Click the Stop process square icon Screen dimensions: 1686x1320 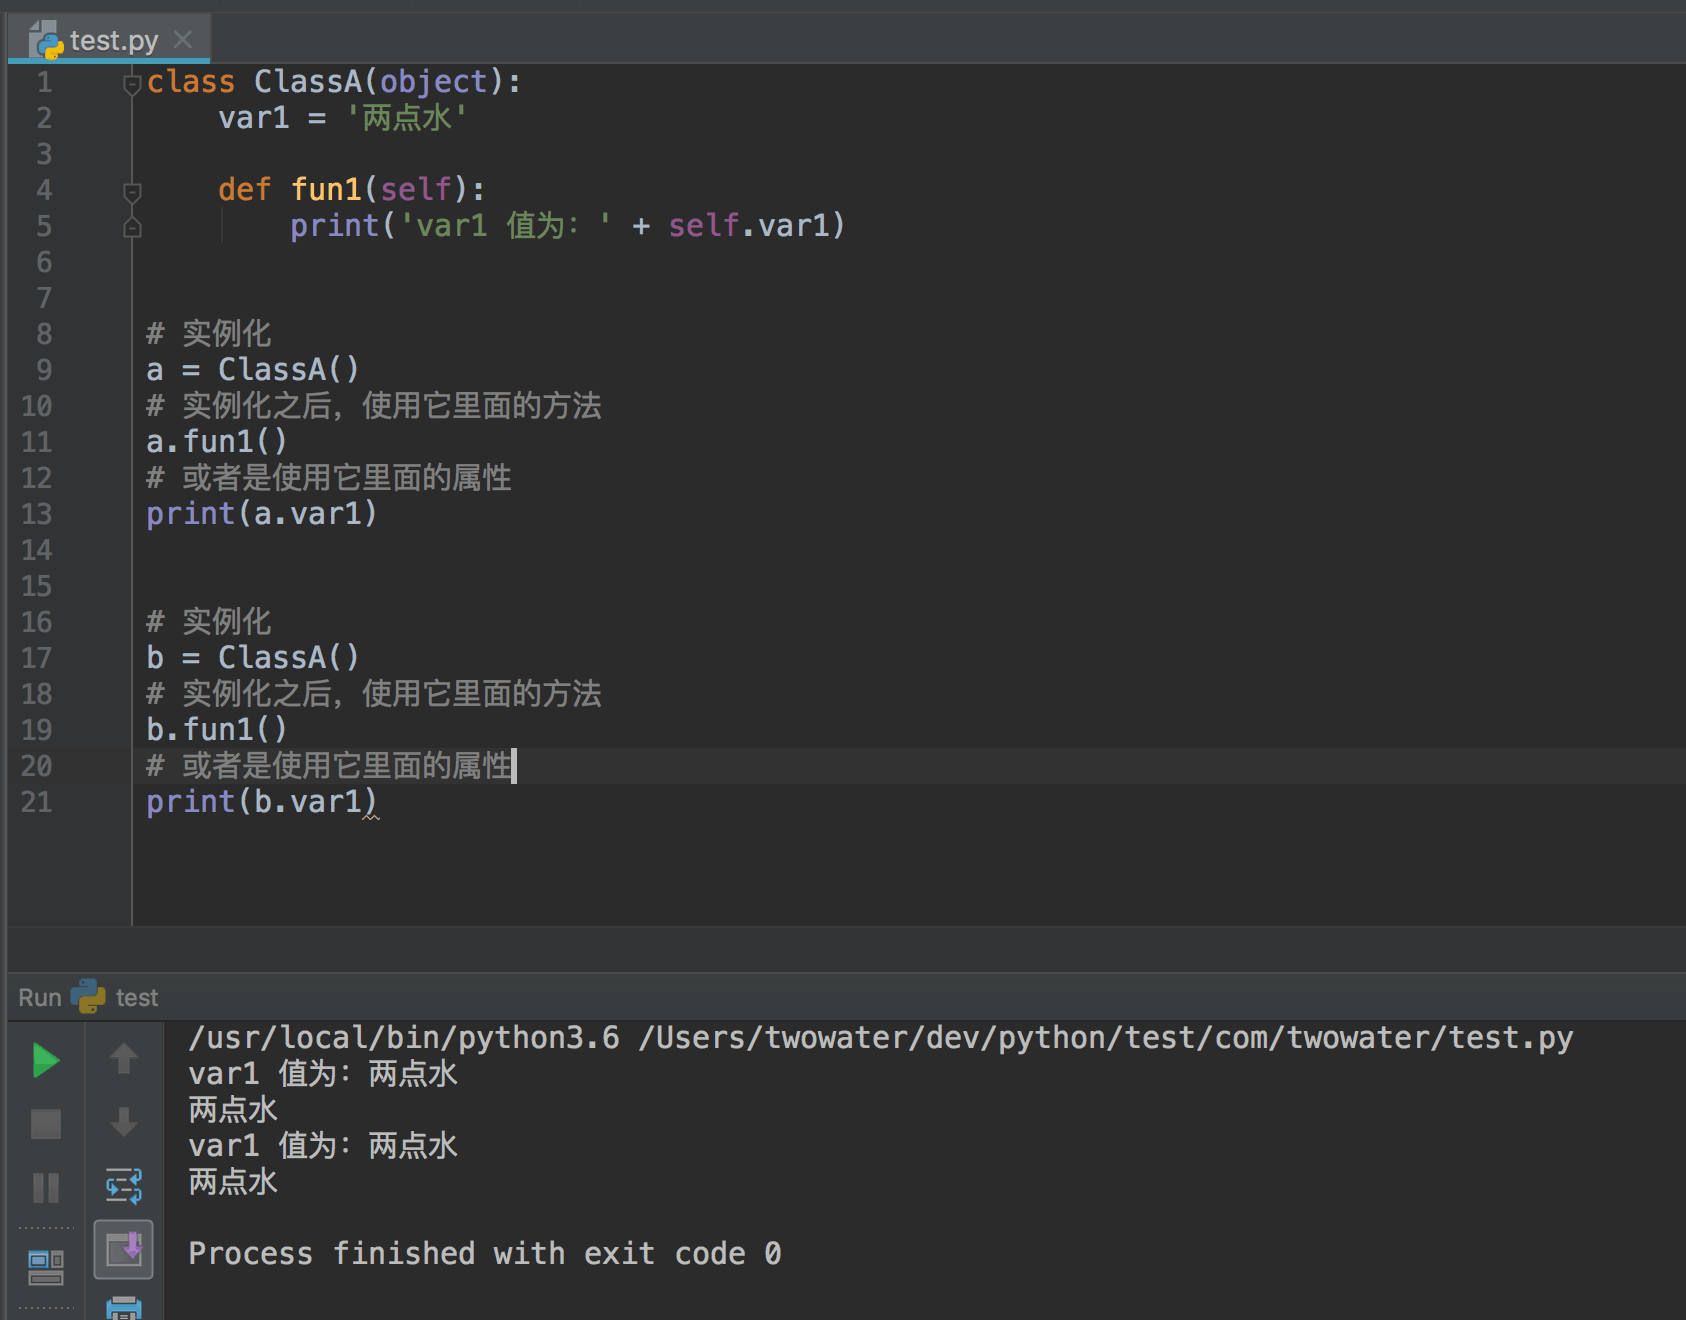pos(46,1124)
